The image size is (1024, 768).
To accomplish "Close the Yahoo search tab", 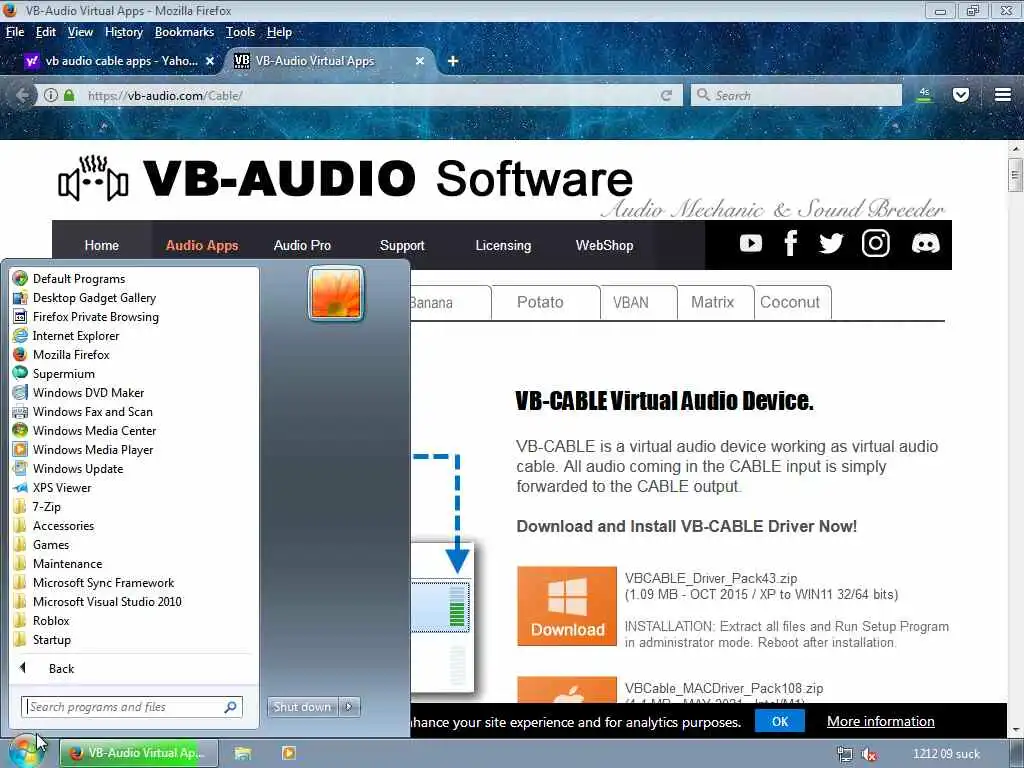I will [210, 61].
